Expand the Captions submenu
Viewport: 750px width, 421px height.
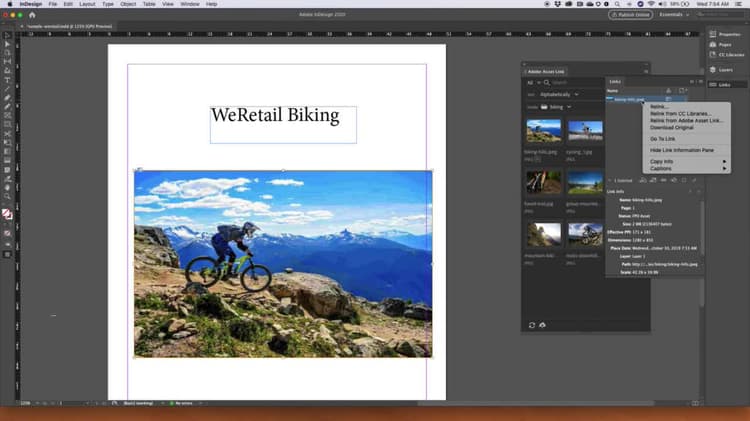click(687, 168)
